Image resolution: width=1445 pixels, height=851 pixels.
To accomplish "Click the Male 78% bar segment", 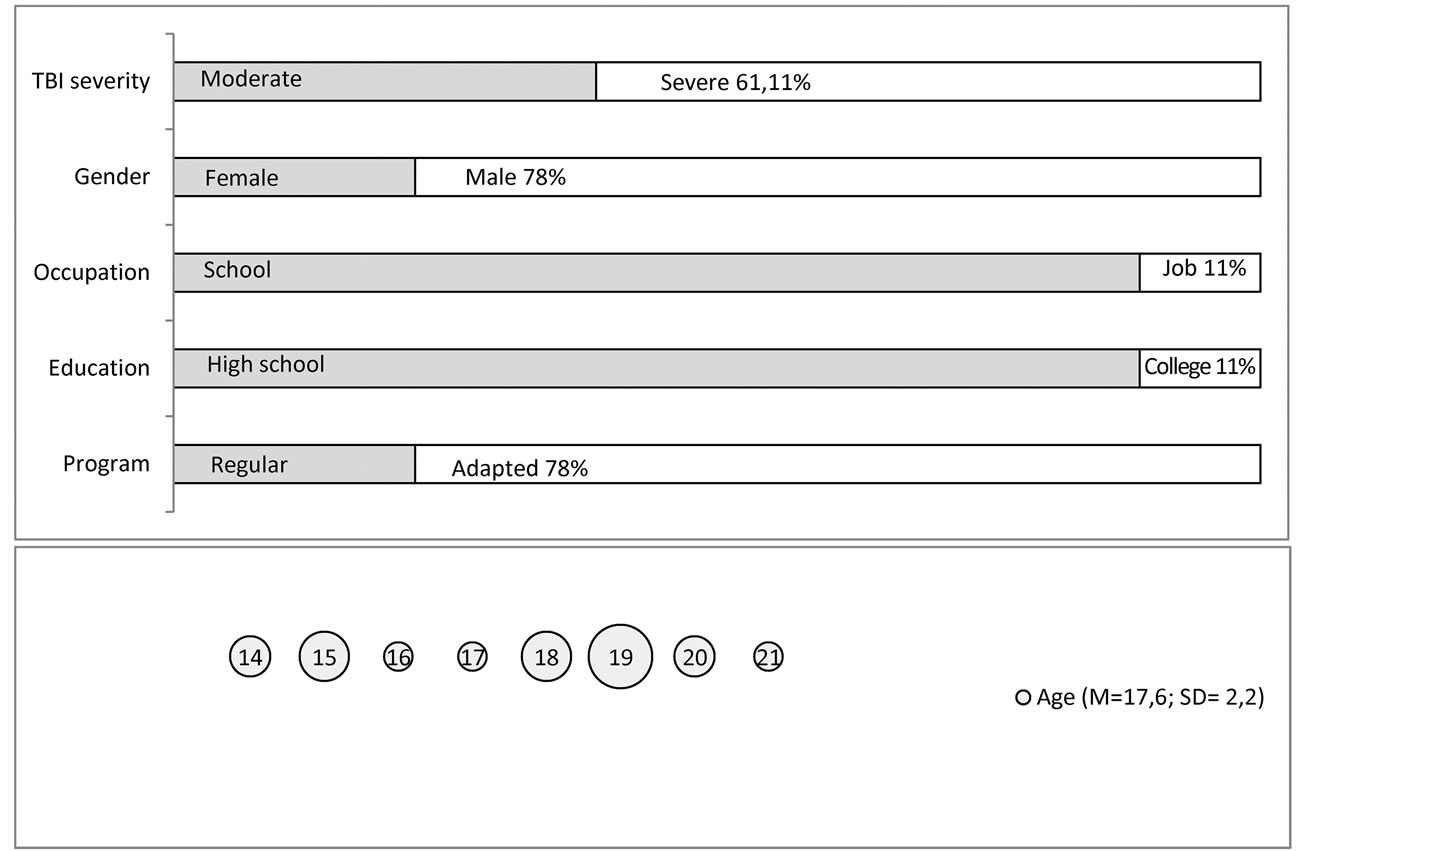I will pyautogui.click(x=838, y=177).
